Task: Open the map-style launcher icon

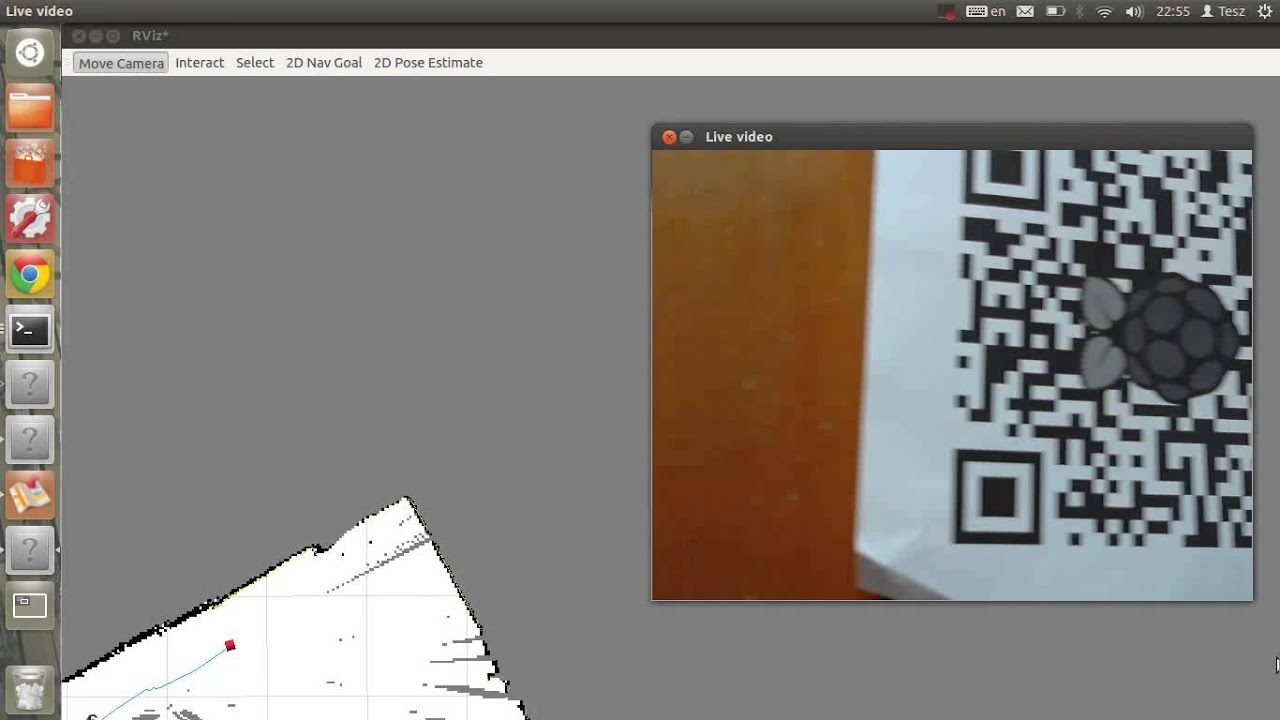Action: click(30, 494)
